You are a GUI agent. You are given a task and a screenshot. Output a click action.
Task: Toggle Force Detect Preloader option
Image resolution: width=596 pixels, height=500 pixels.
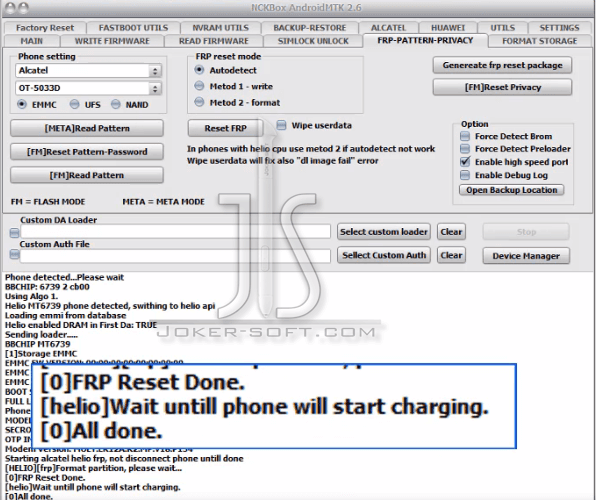point(465,149)
